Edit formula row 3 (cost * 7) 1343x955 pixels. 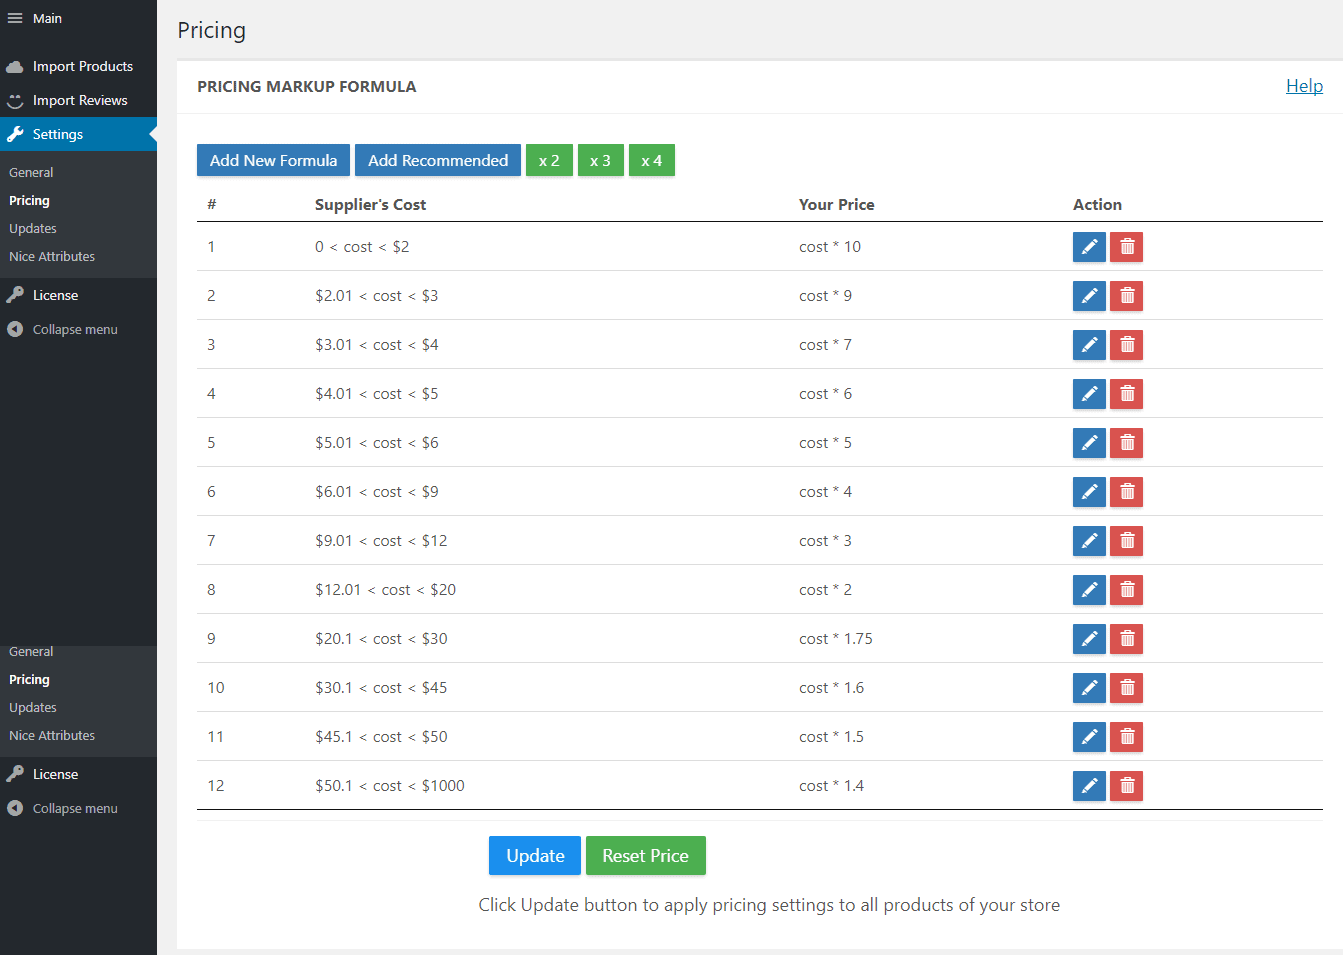1089,345
